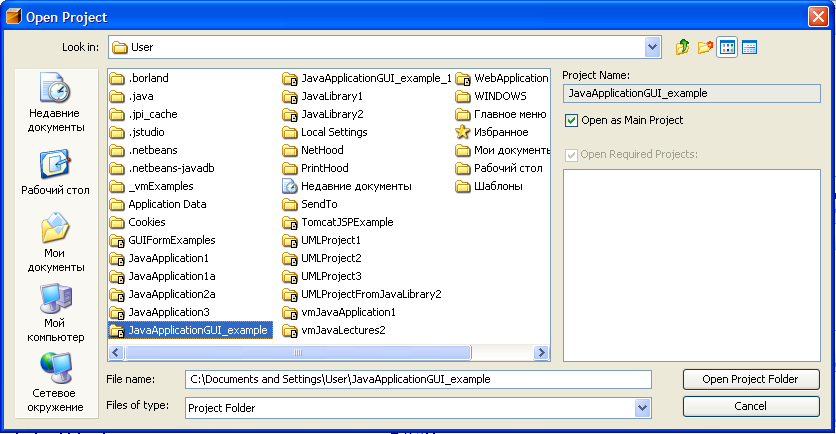The width and height of the screenshot is (836, 434).
Task: Switch to List view icon
Action: [x=727, y=47]
